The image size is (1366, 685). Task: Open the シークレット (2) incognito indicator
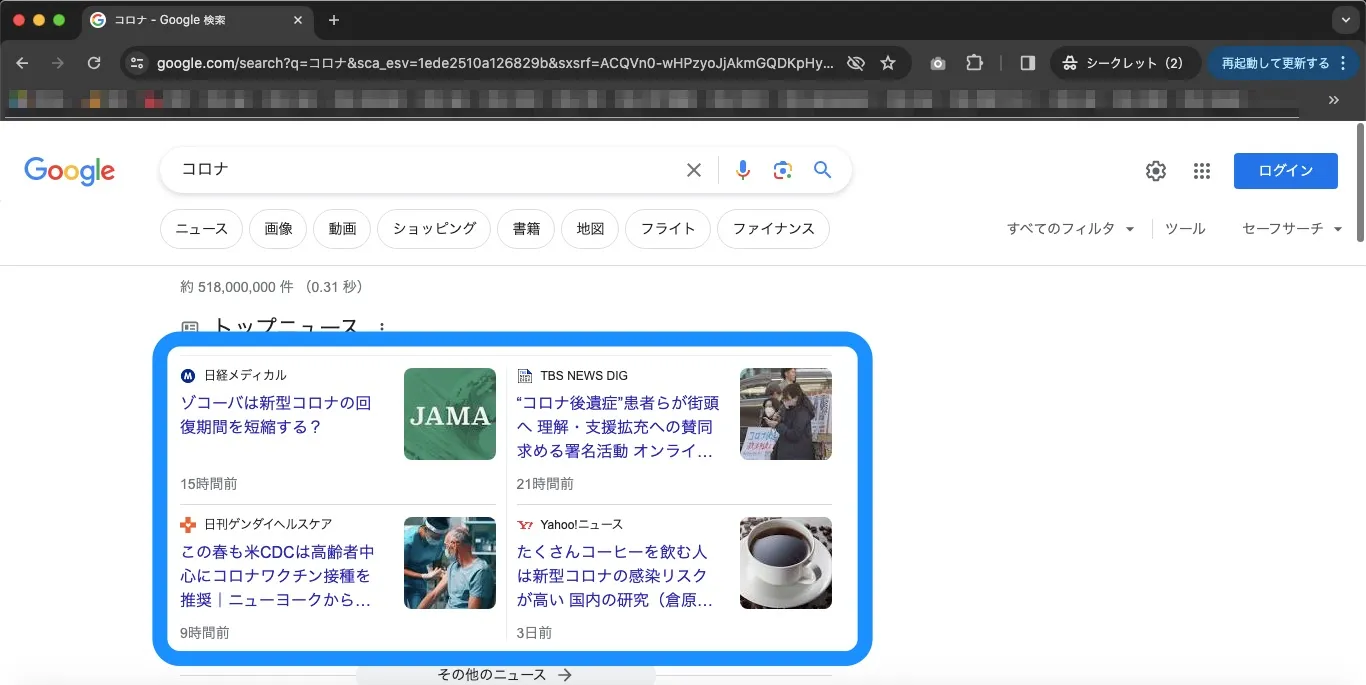pyautogui.click(x=1125, y=63)
